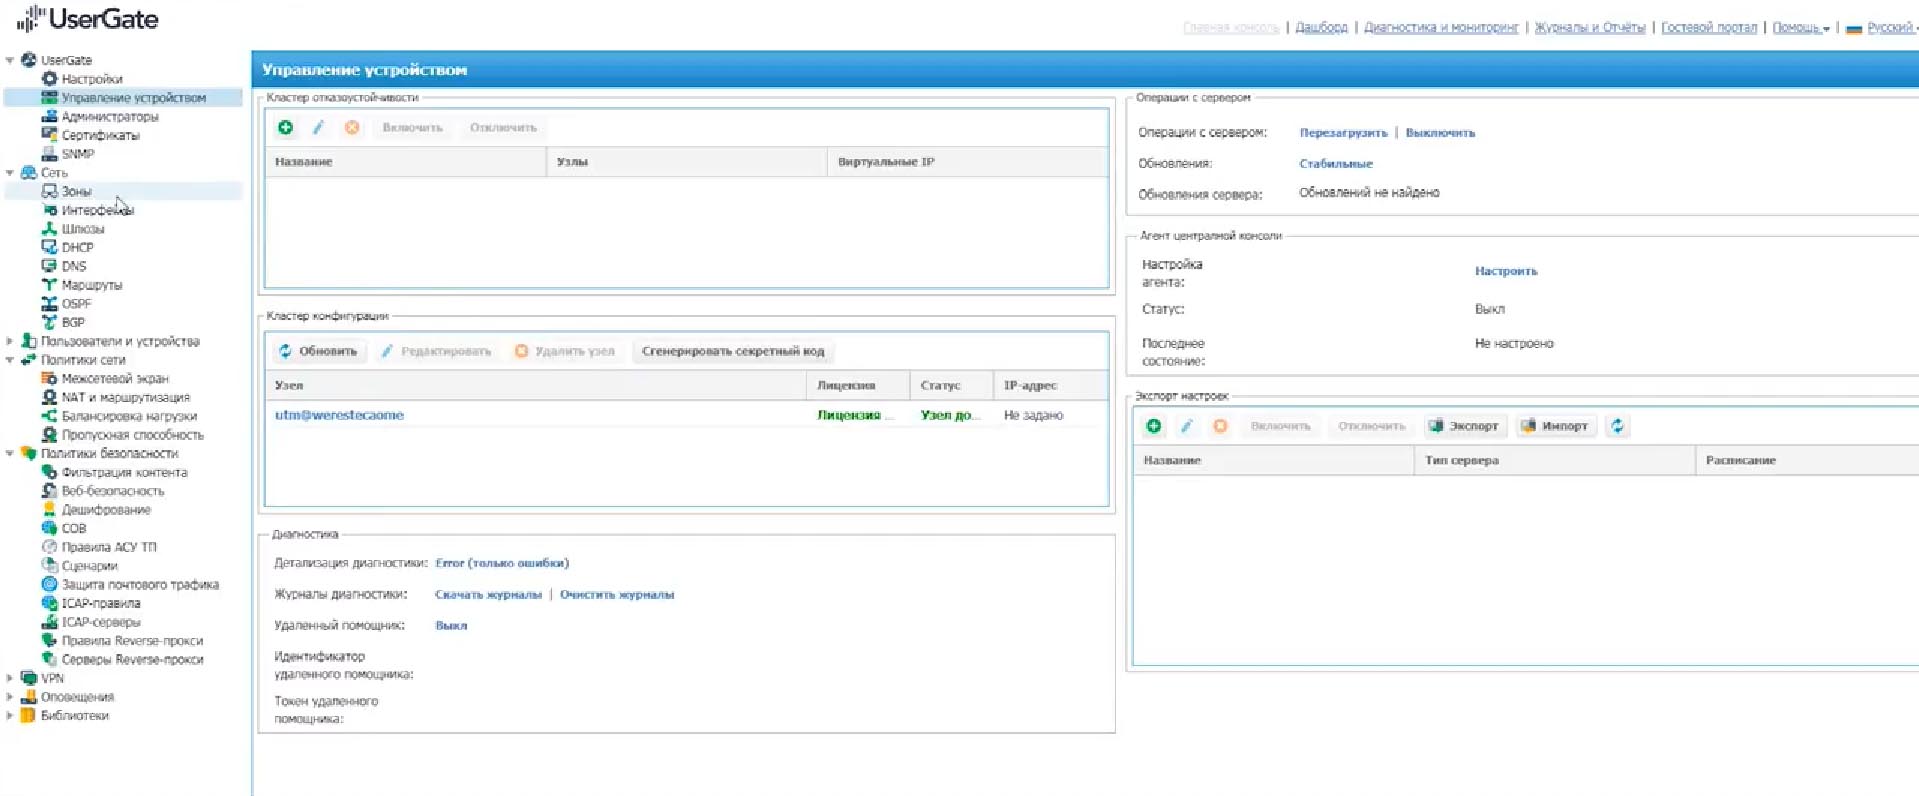1919x796 pixels.
Task: Click the edit pencil in the Экспорт настроек toolbar
Action: tap(1186, 426)
